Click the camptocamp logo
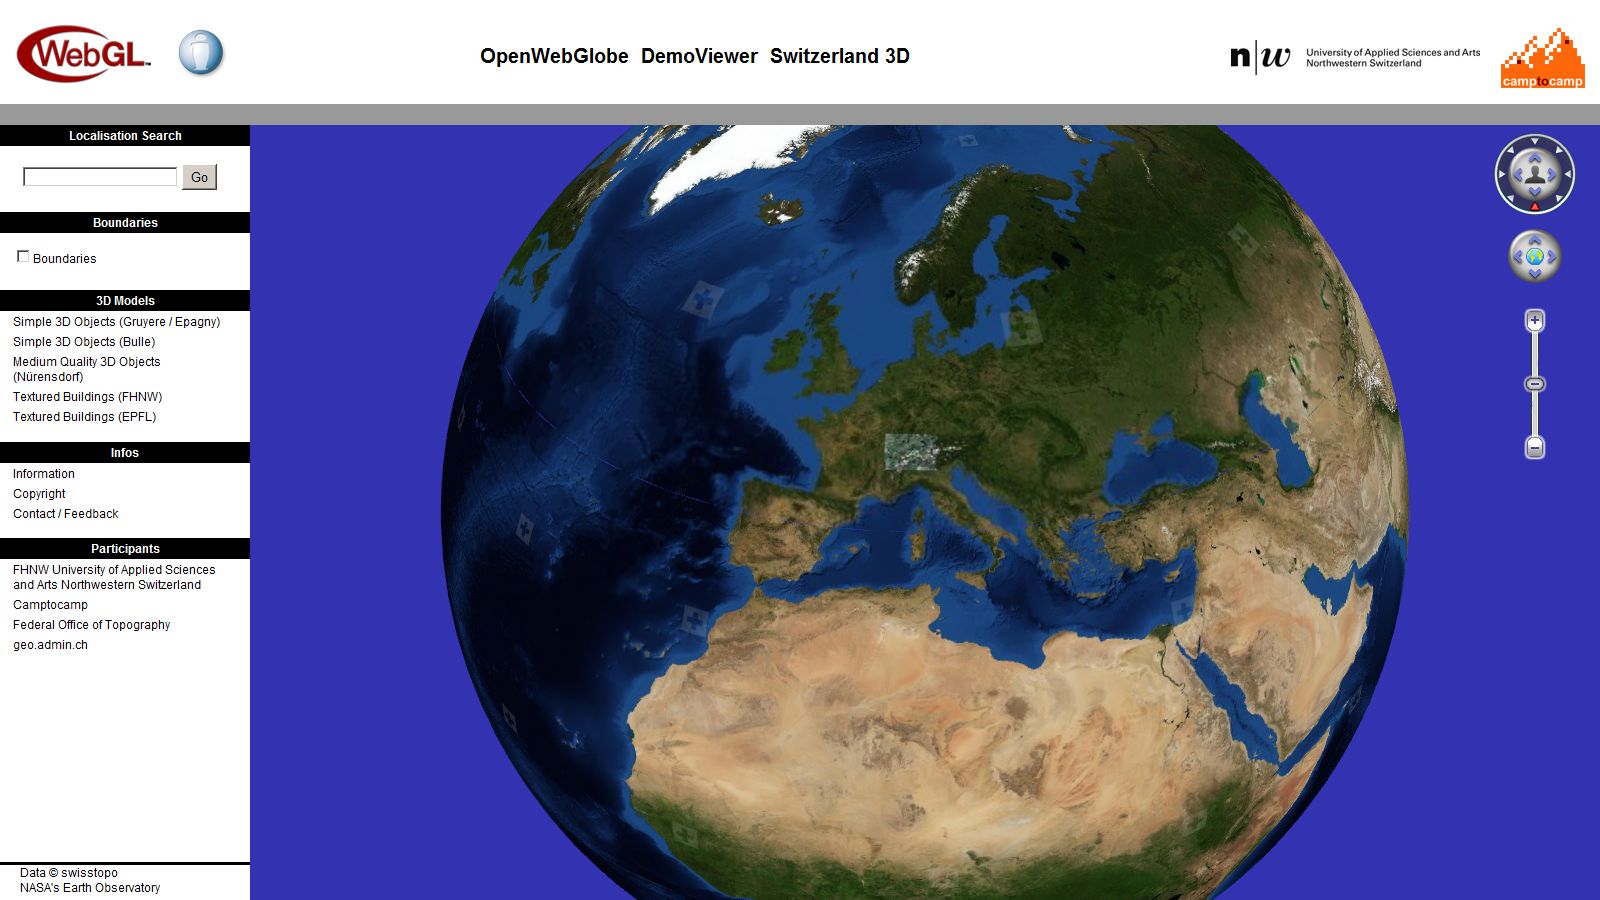The width and height of the screenshot is (1600, 900). (1542, 59)
